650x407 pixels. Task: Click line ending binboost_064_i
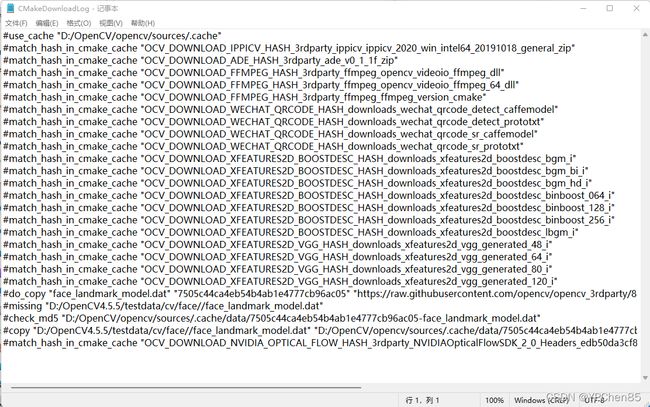pos(308,195)
